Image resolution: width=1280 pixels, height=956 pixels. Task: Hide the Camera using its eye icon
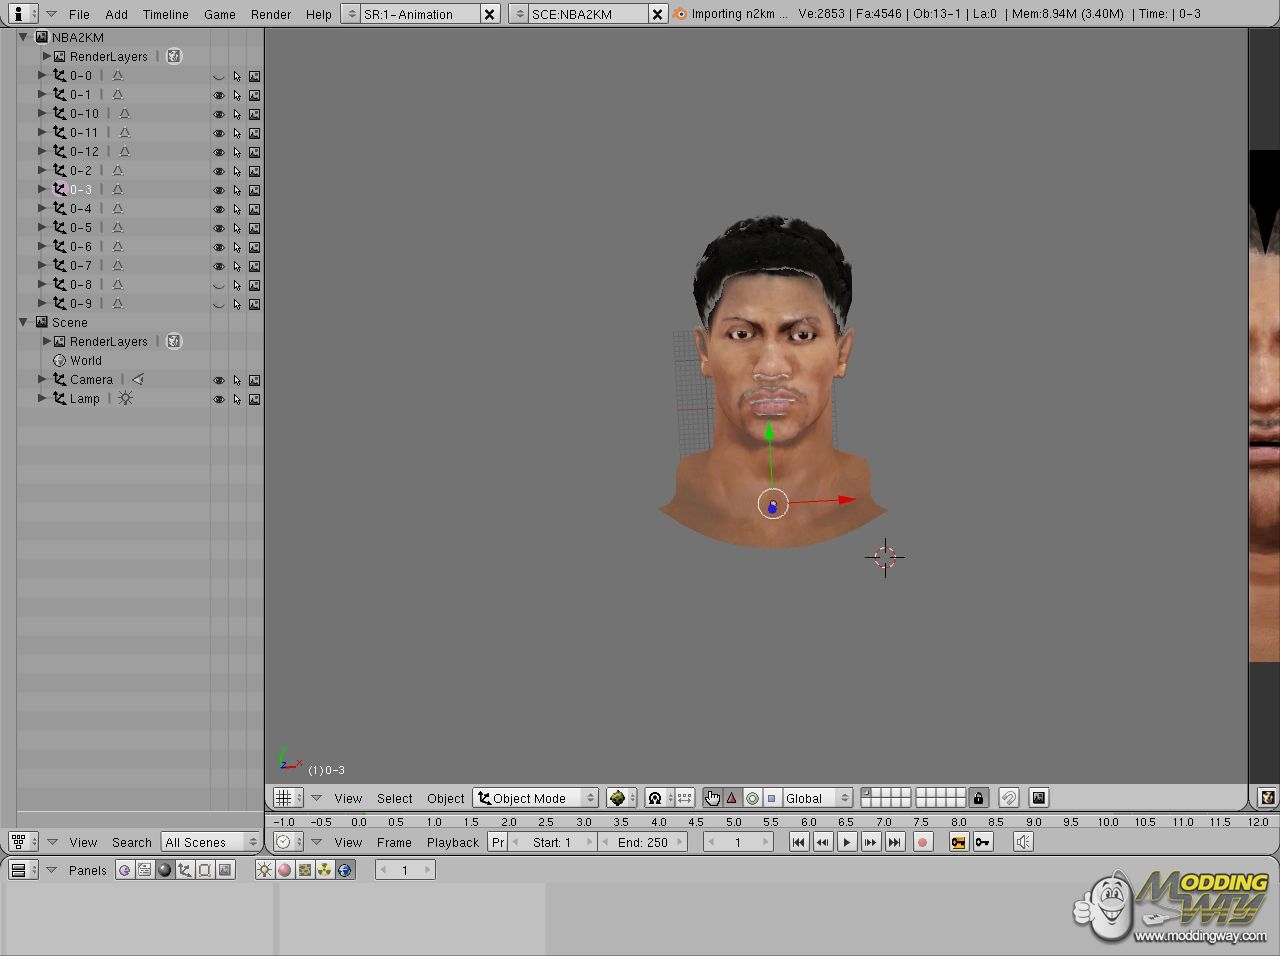pyautogui.click(x=218, y=380)
